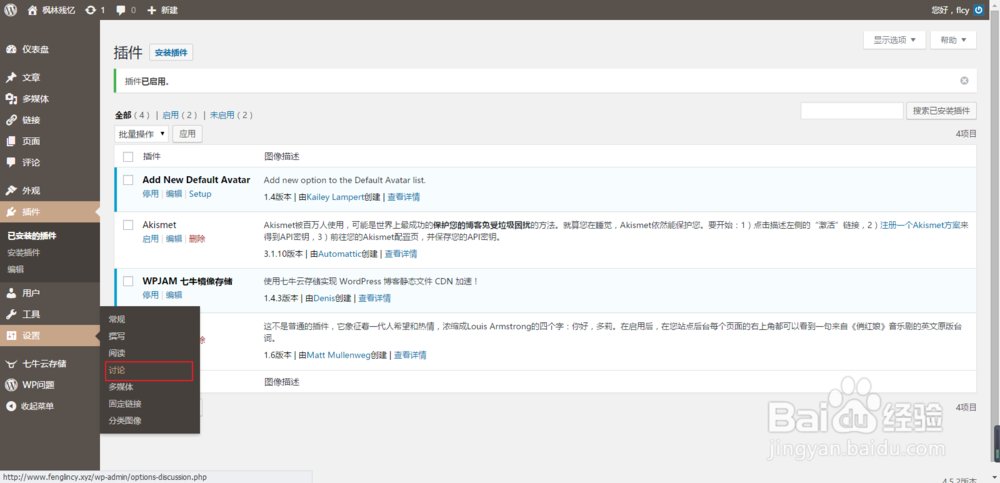Screen dimensions: 1000x483
Task: Open 您好, flcy account greeting
Action: pyautogui.click(x=951, y=10)
